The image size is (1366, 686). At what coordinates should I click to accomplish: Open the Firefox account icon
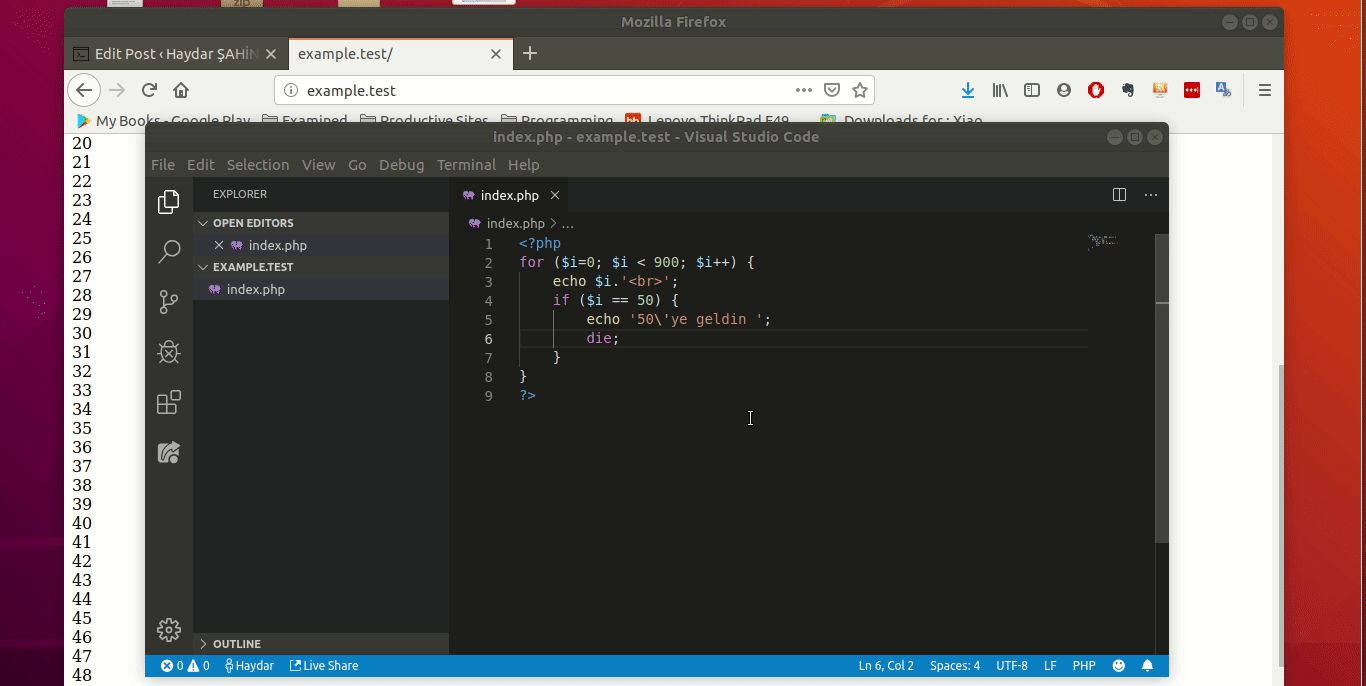1064,90
